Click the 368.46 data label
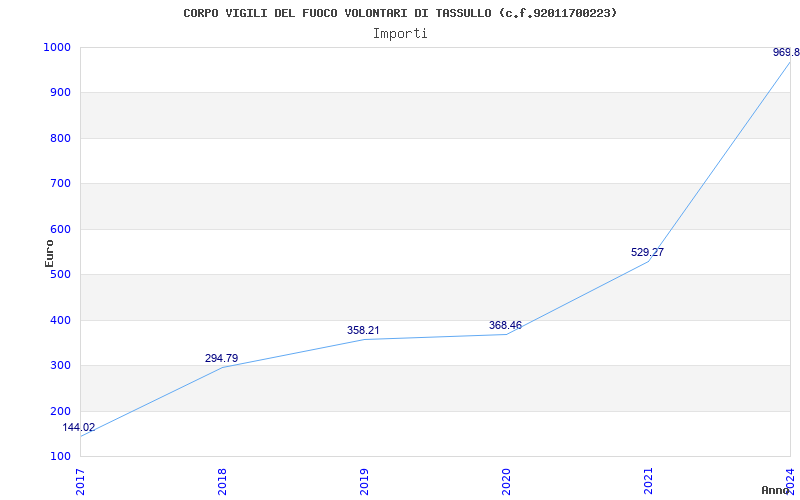The width and height of the screenshot is (800, 500). tap(505, 325)
